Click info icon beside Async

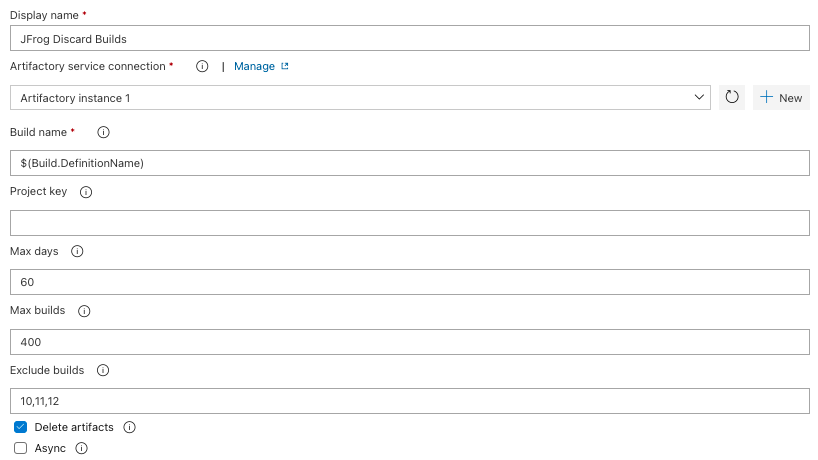82,449
